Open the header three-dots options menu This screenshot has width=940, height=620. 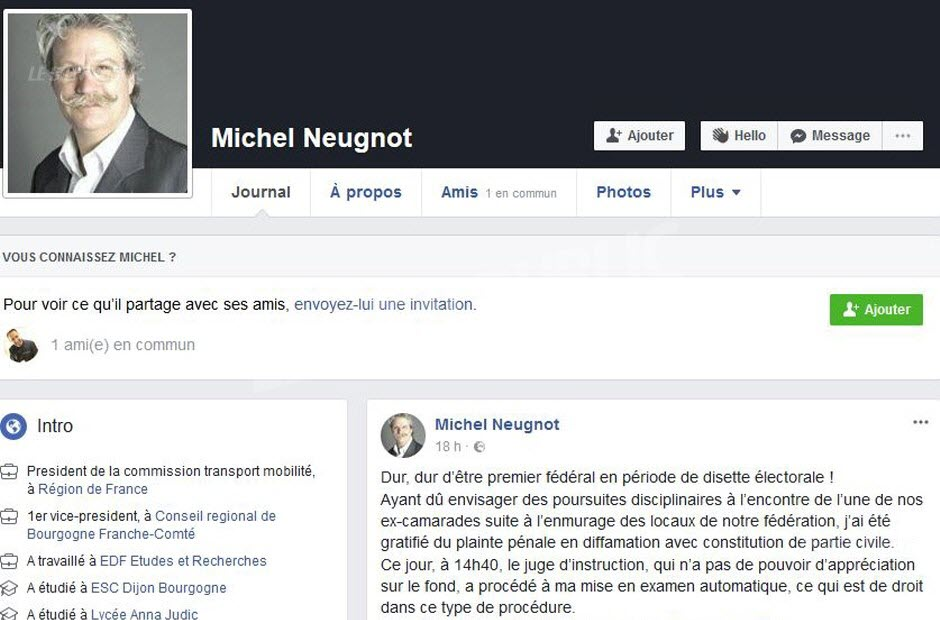pyautogui.click(x=902, y=136)
